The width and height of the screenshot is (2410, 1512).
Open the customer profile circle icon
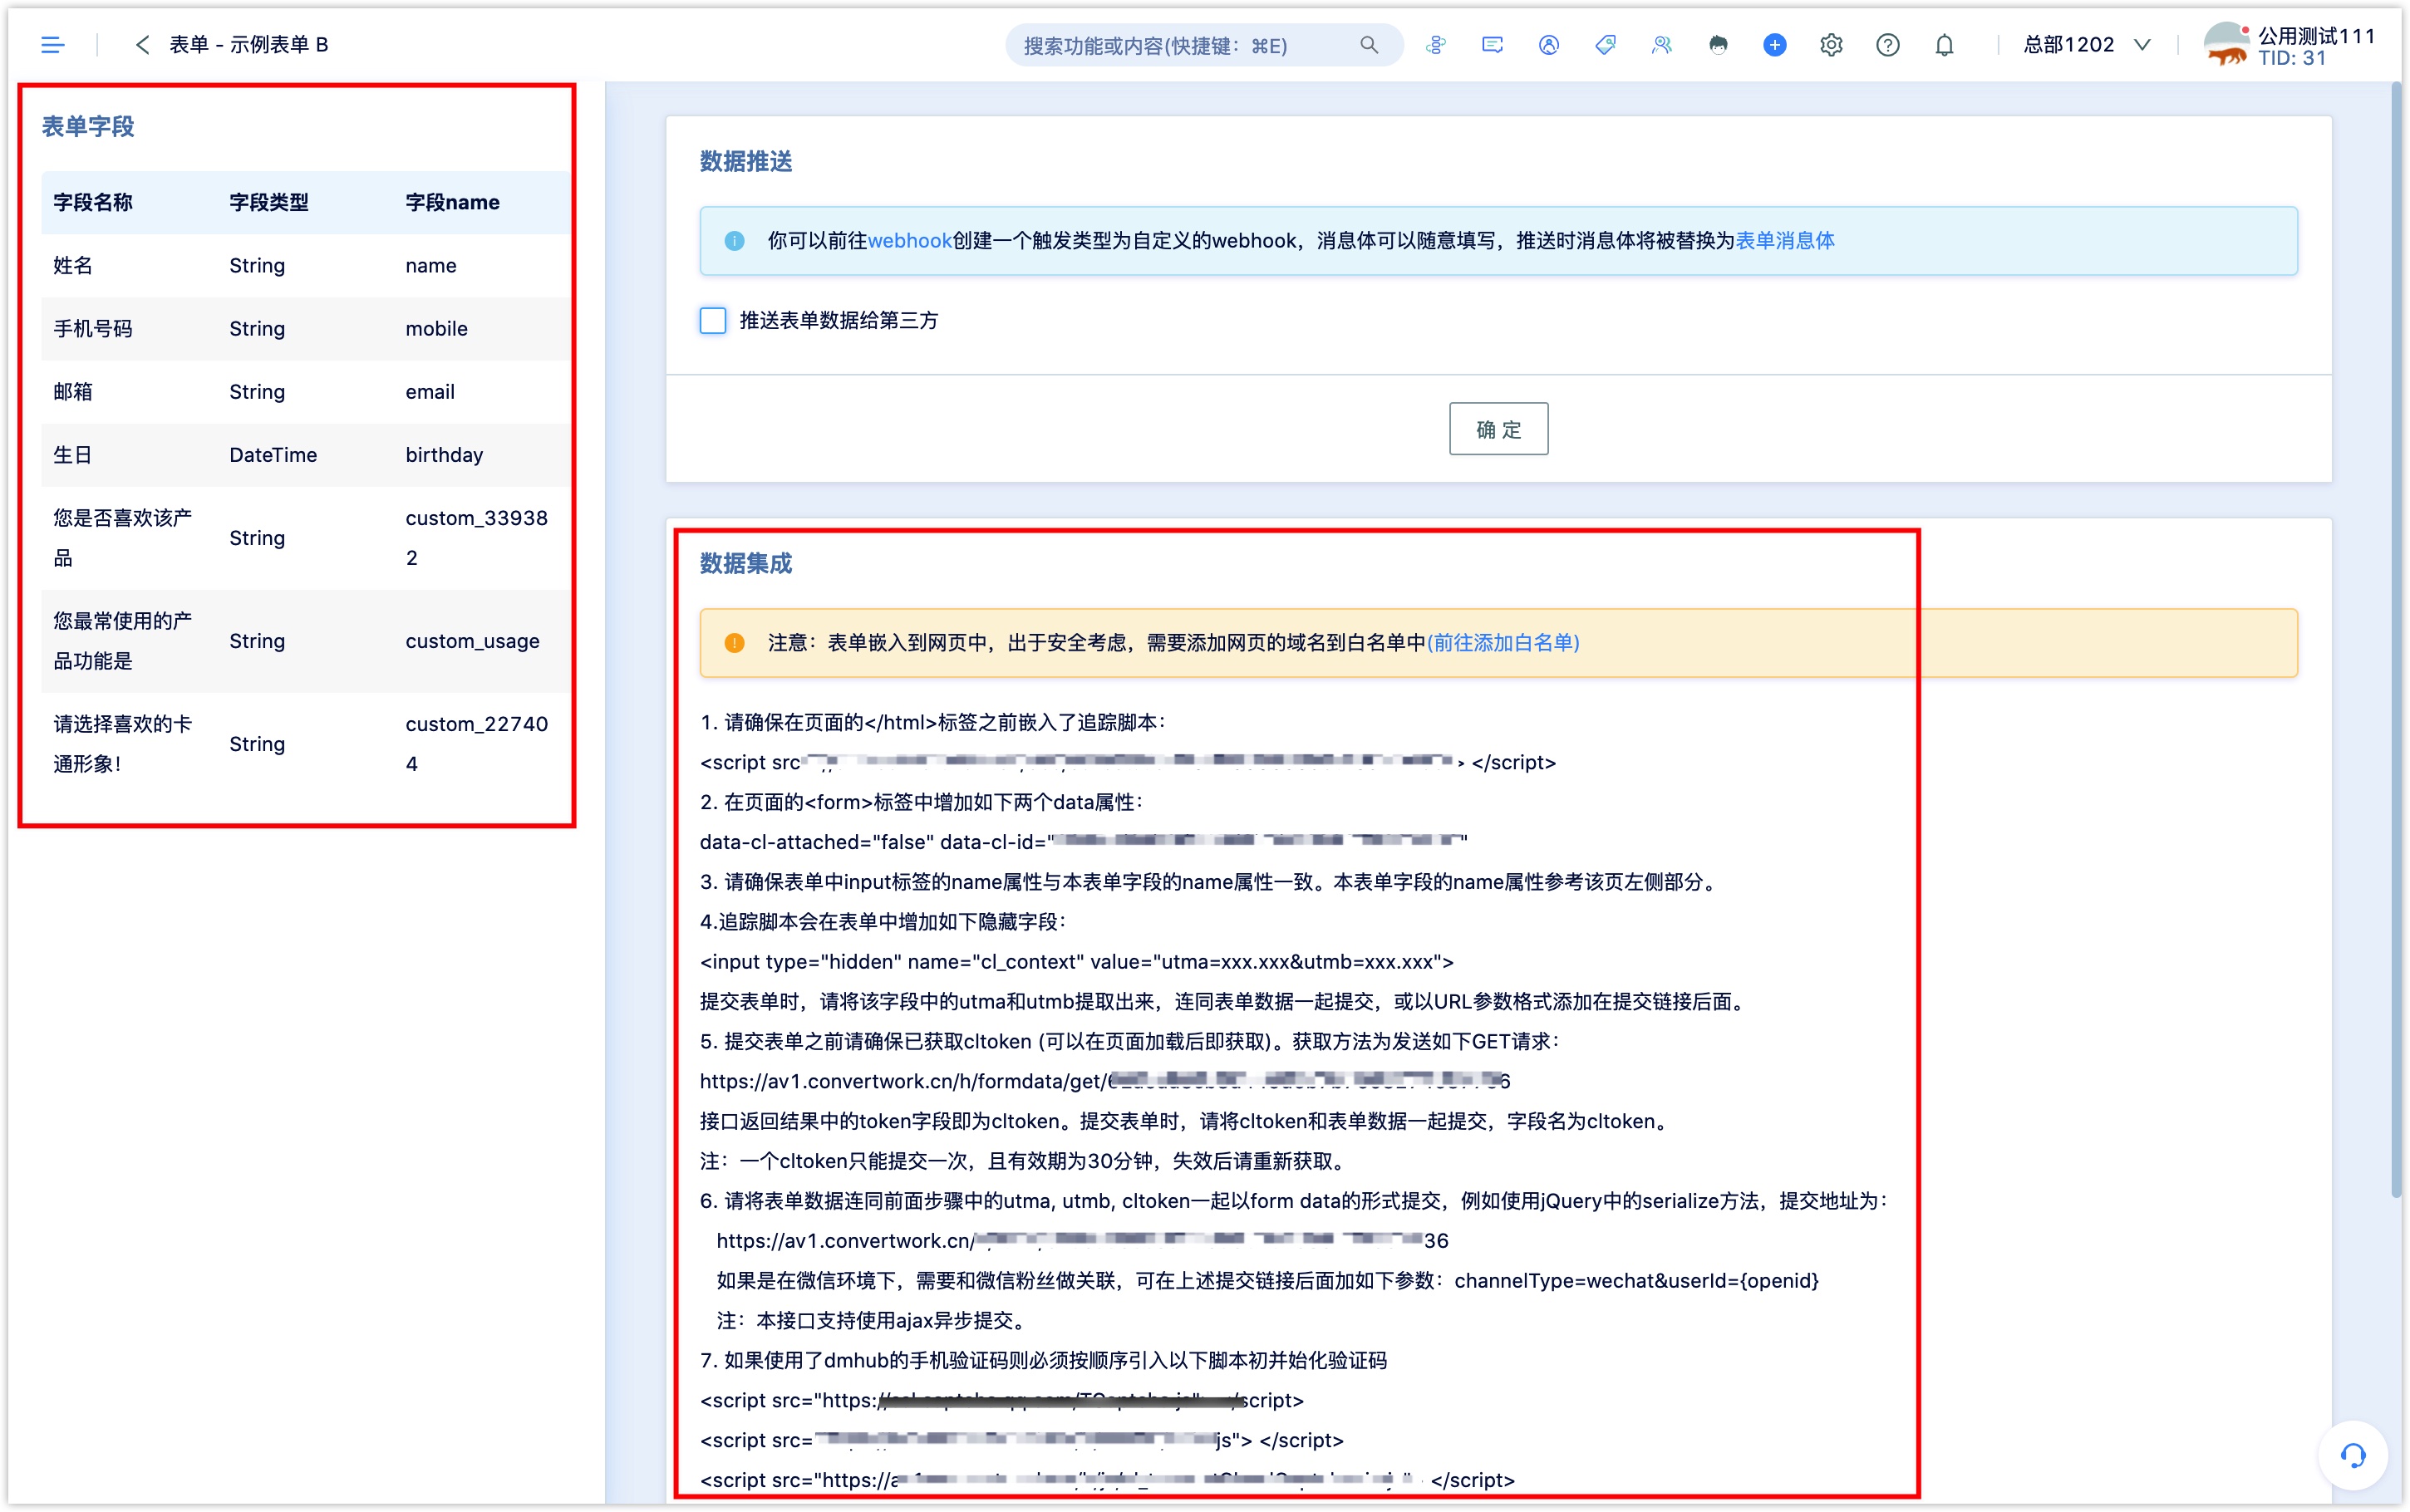point(1549,45)
